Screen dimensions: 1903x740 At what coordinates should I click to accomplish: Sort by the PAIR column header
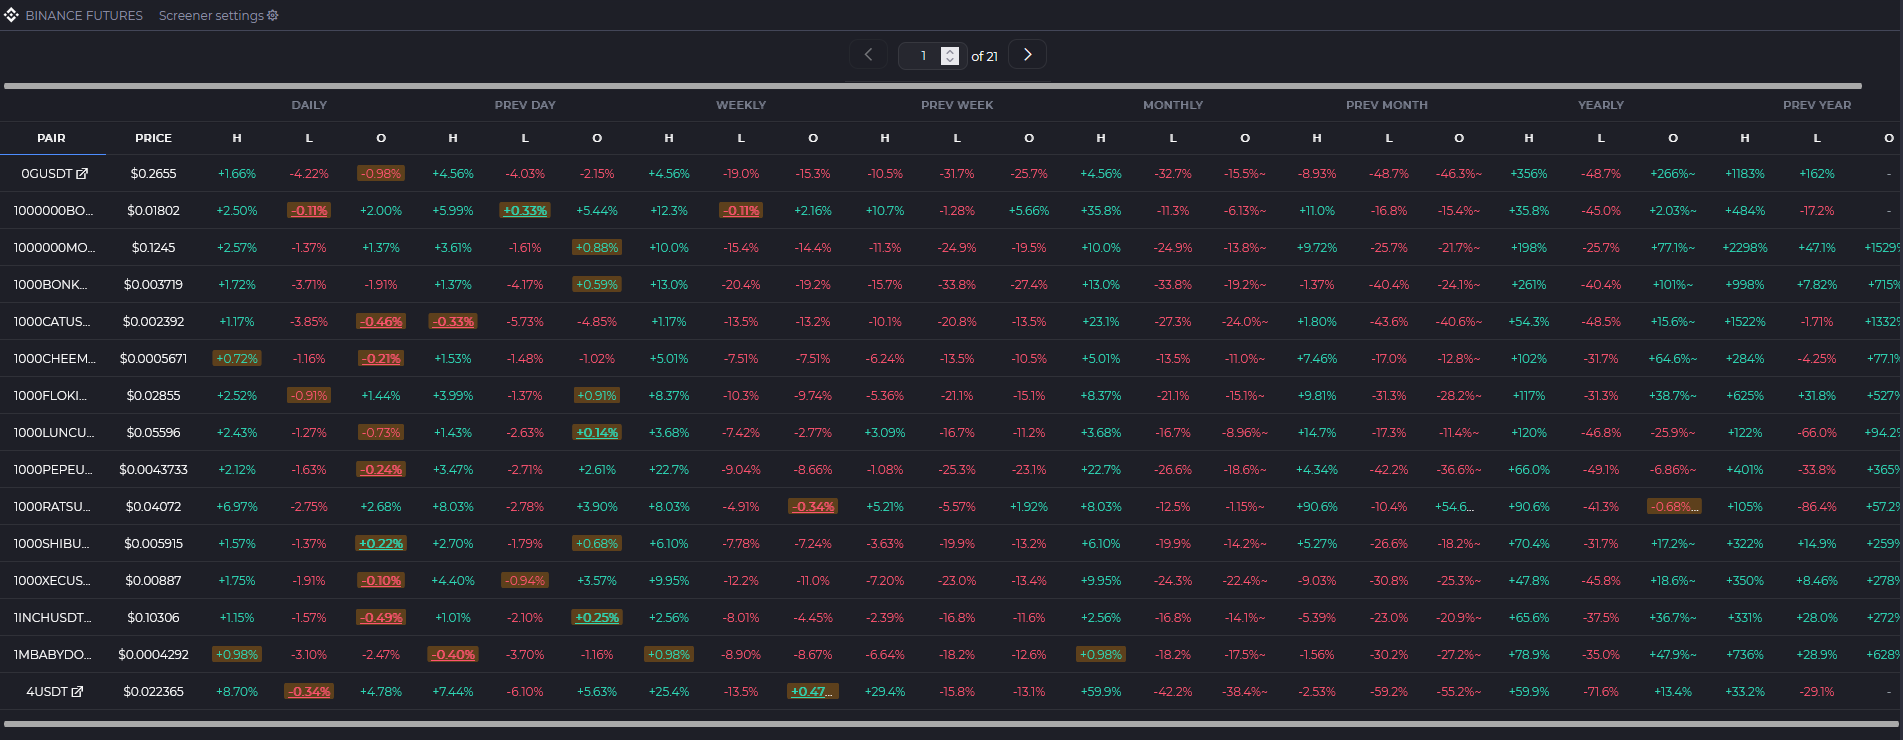(52, 138)
